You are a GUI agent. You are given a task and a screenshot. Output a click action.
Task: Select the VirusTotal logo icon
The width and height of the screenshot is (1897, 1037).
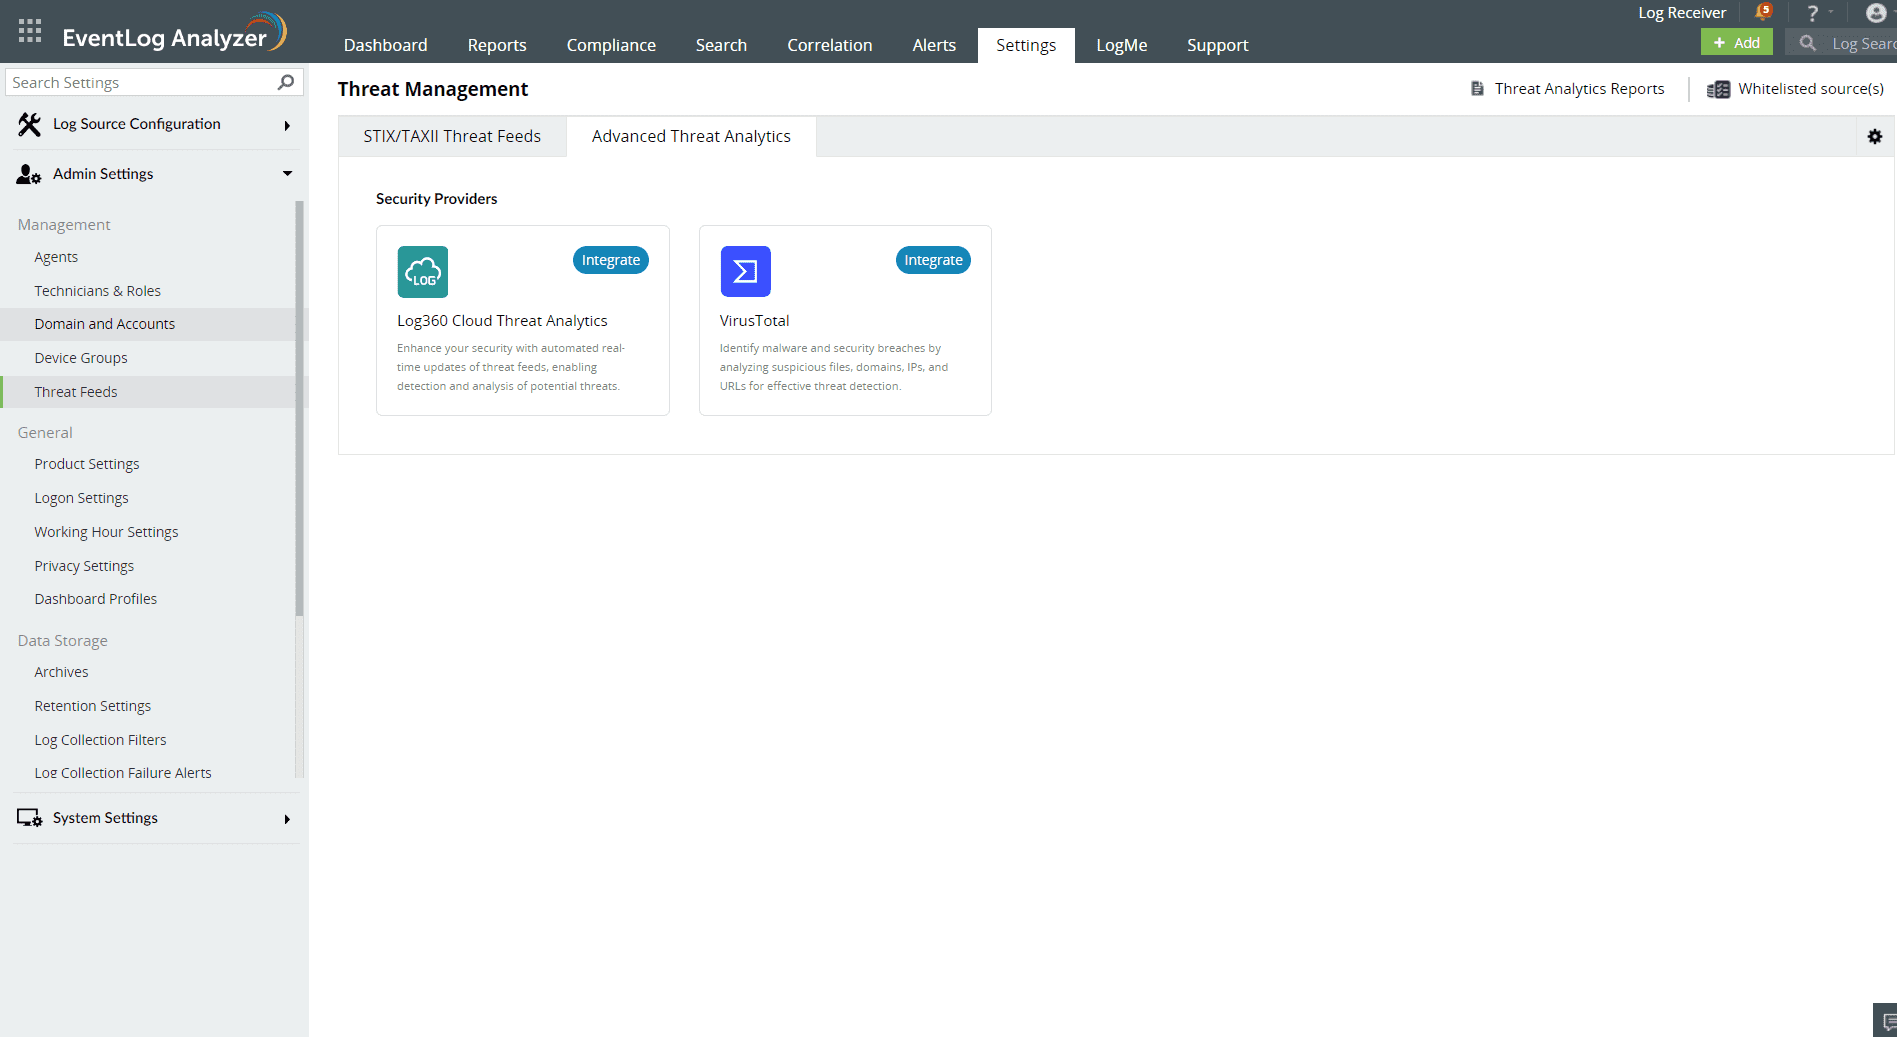click(745, 271)
